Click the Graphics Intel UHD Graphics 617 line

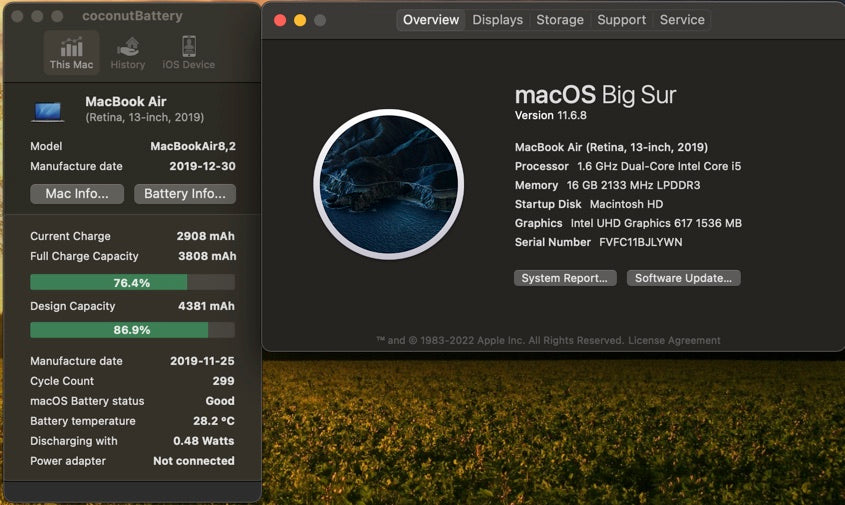pyautogui.click(x=628, y=223)
